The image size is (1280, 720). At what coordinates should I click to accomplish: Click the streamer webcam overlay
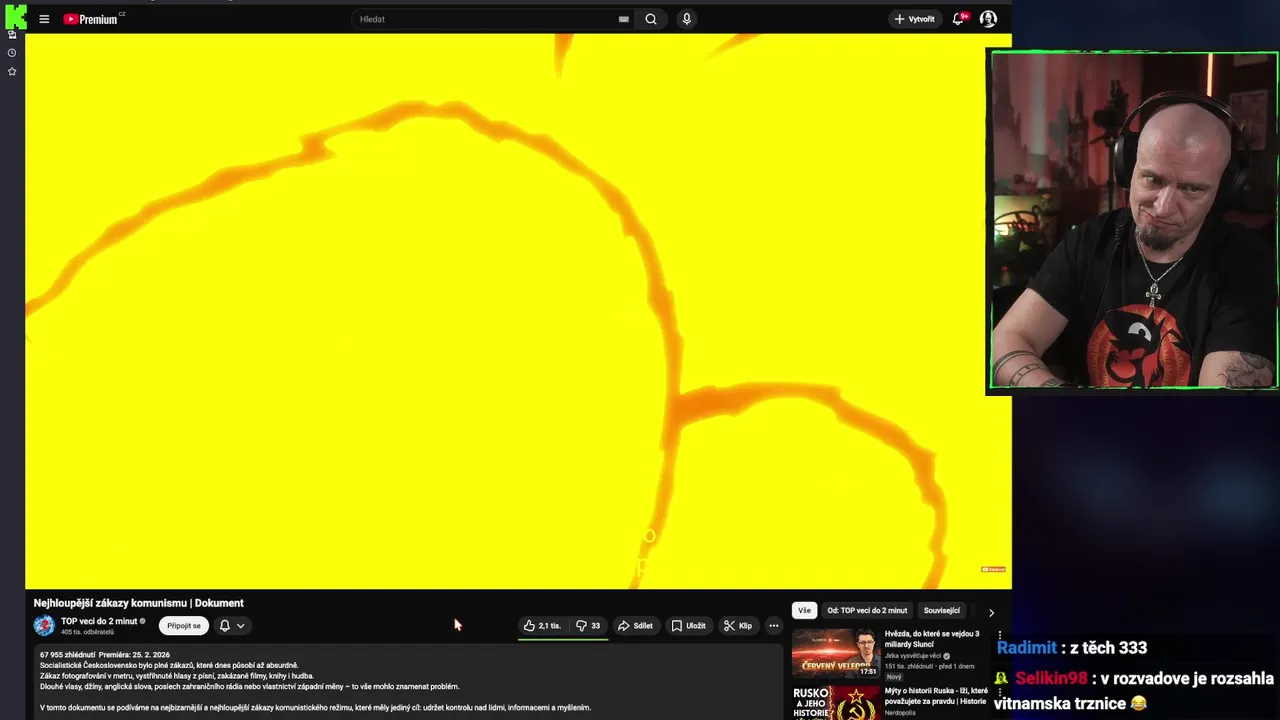pyautogui.click(x=1134, y=220)
